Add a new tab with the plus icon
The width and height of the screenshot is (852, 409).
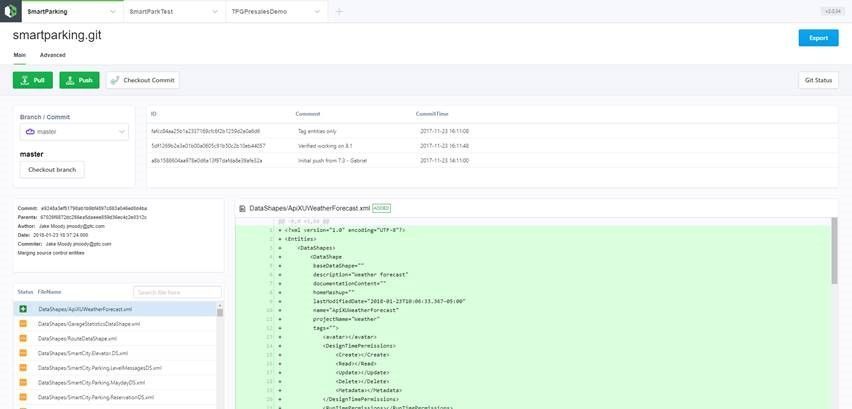(x=339, y=11)
